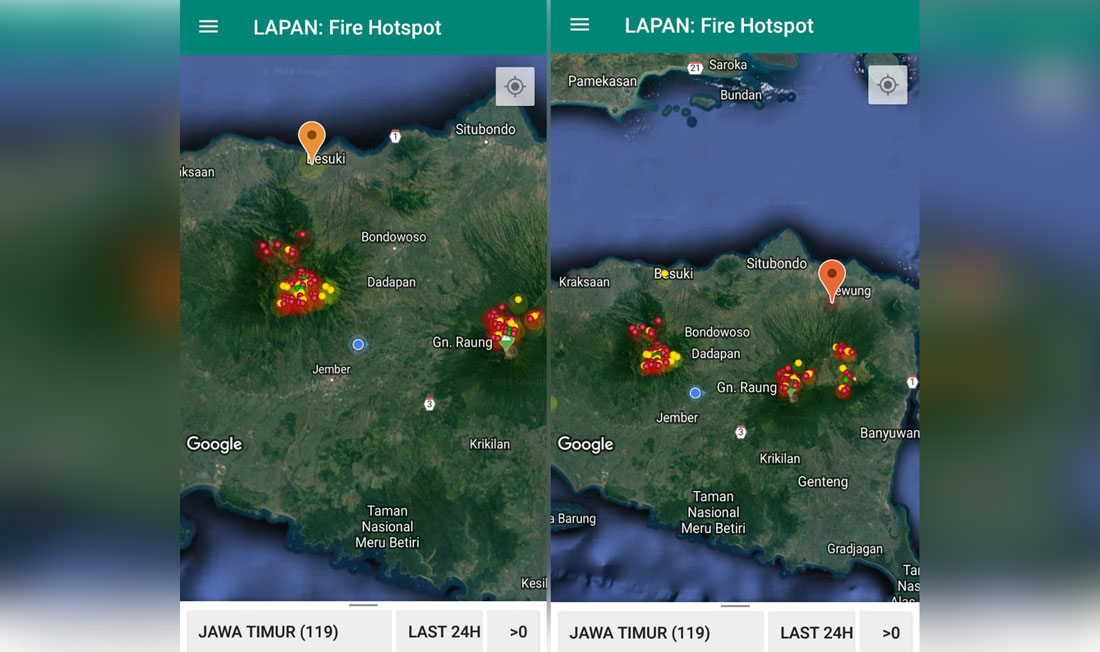This screenshot has width=1100, height=652.
Task: Click green mountain marker at Gn. Raung, left map
Action: tap(507, 342)
